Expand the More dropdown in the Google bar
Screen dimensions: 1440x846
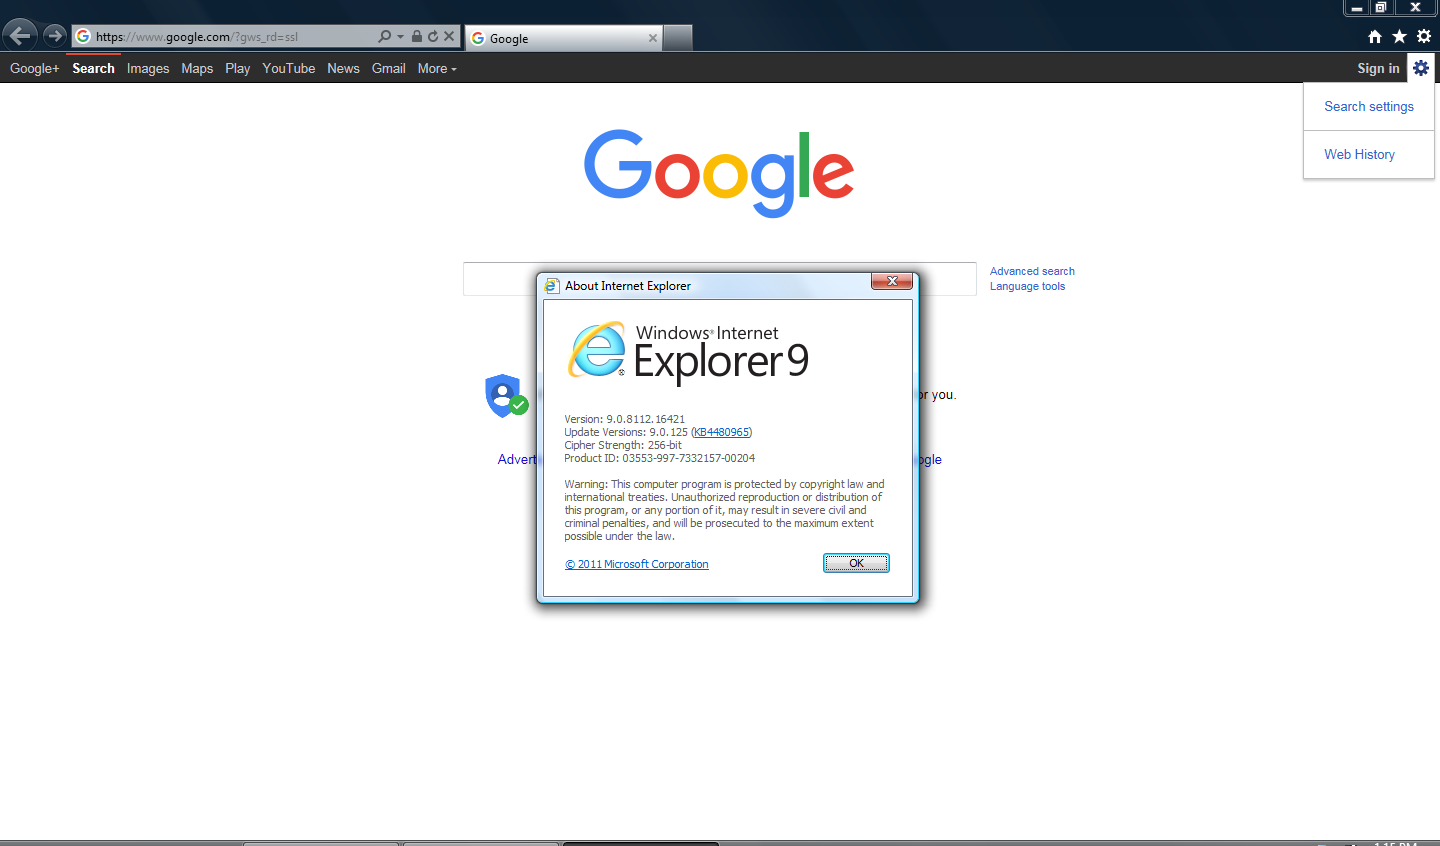[437, 68]
